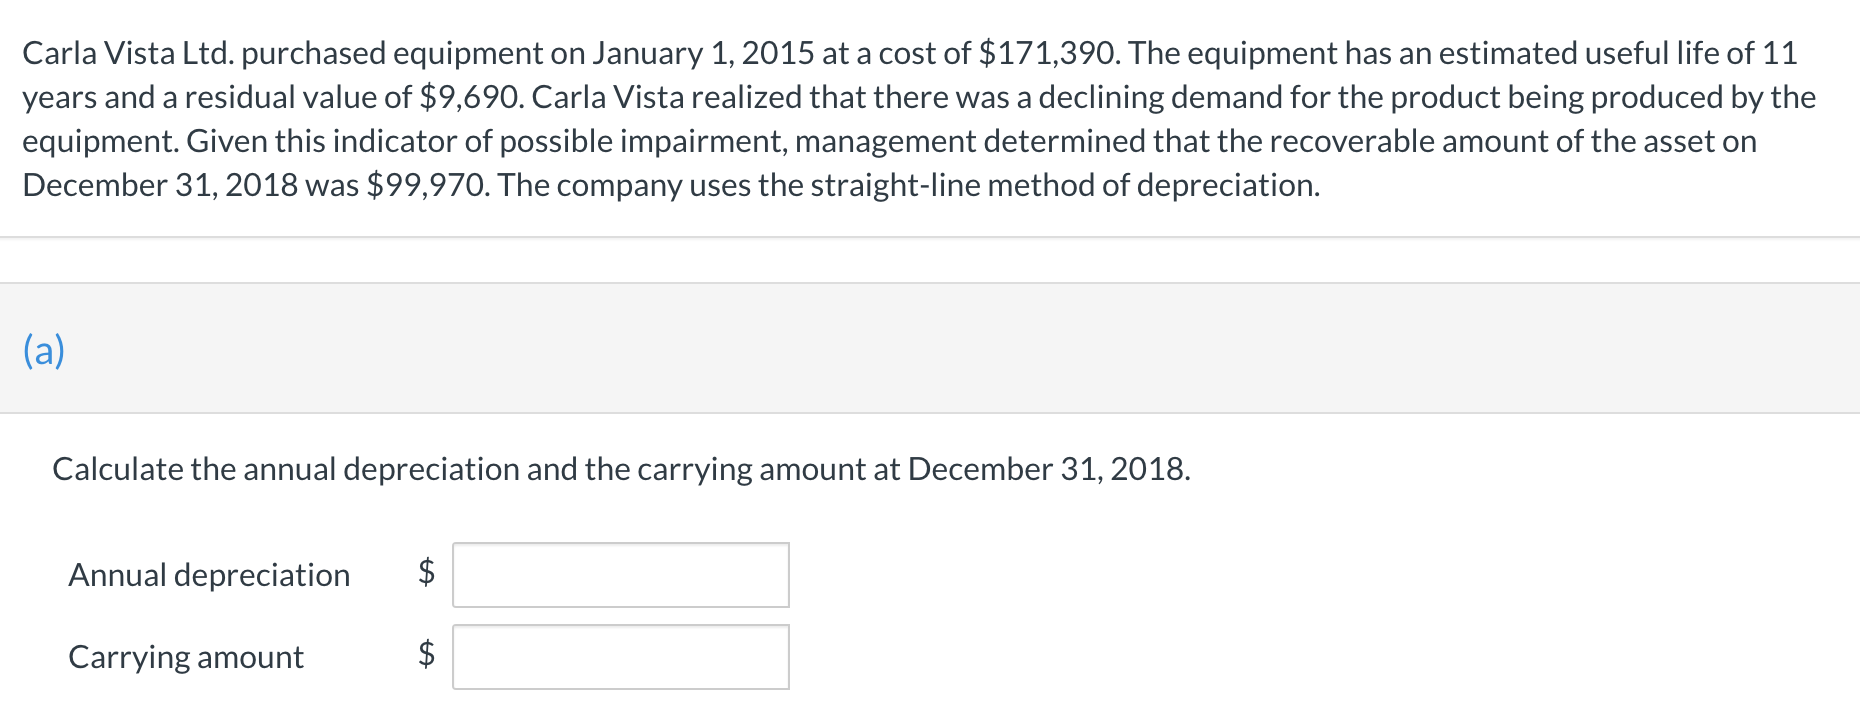Select the Carrying amount label
The width and height of the screenshot is (1860, 724).
pyautogui.click(x=186, y=657)
